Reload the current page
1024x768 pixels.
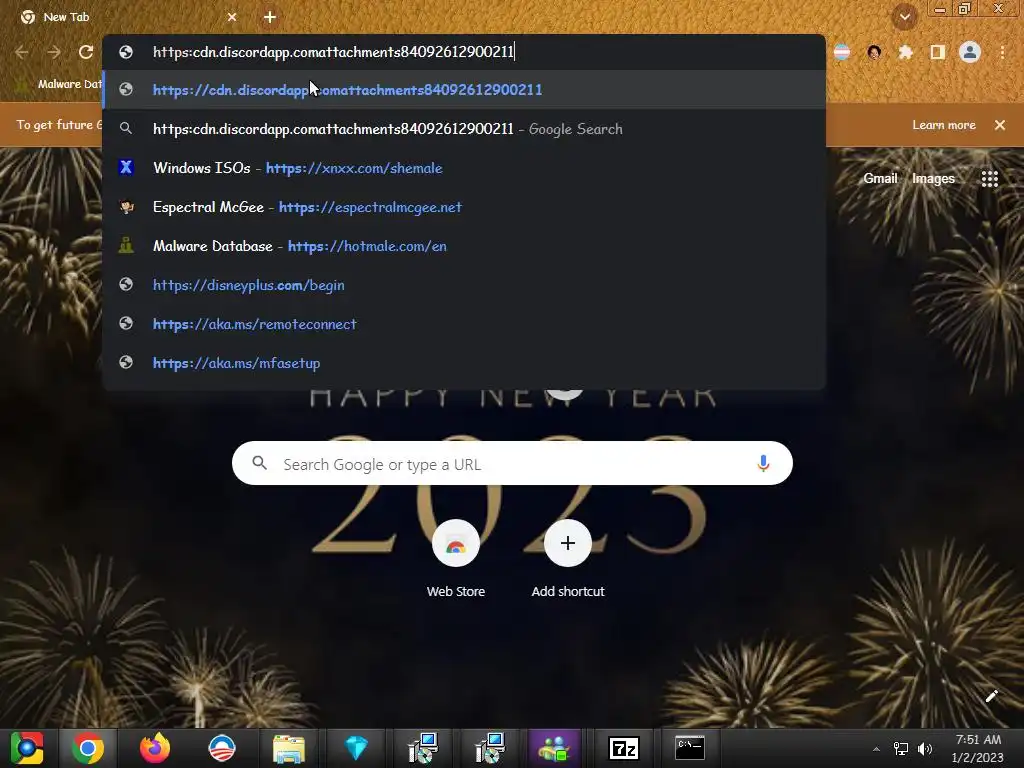pyautogui.click(x=86, y=52)
